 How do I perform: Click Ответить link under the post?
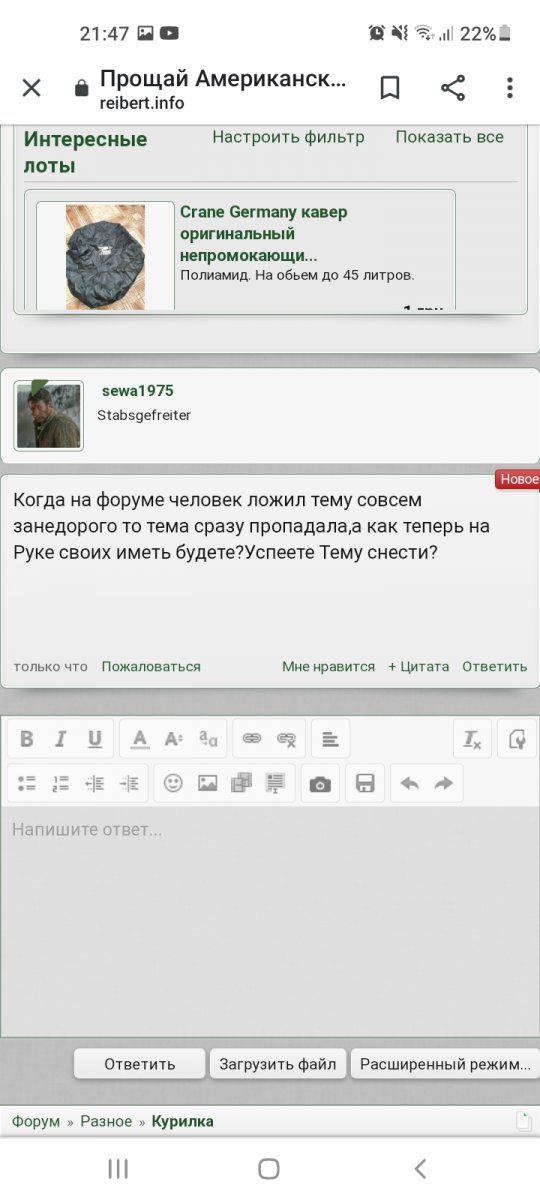pos(494,666)
